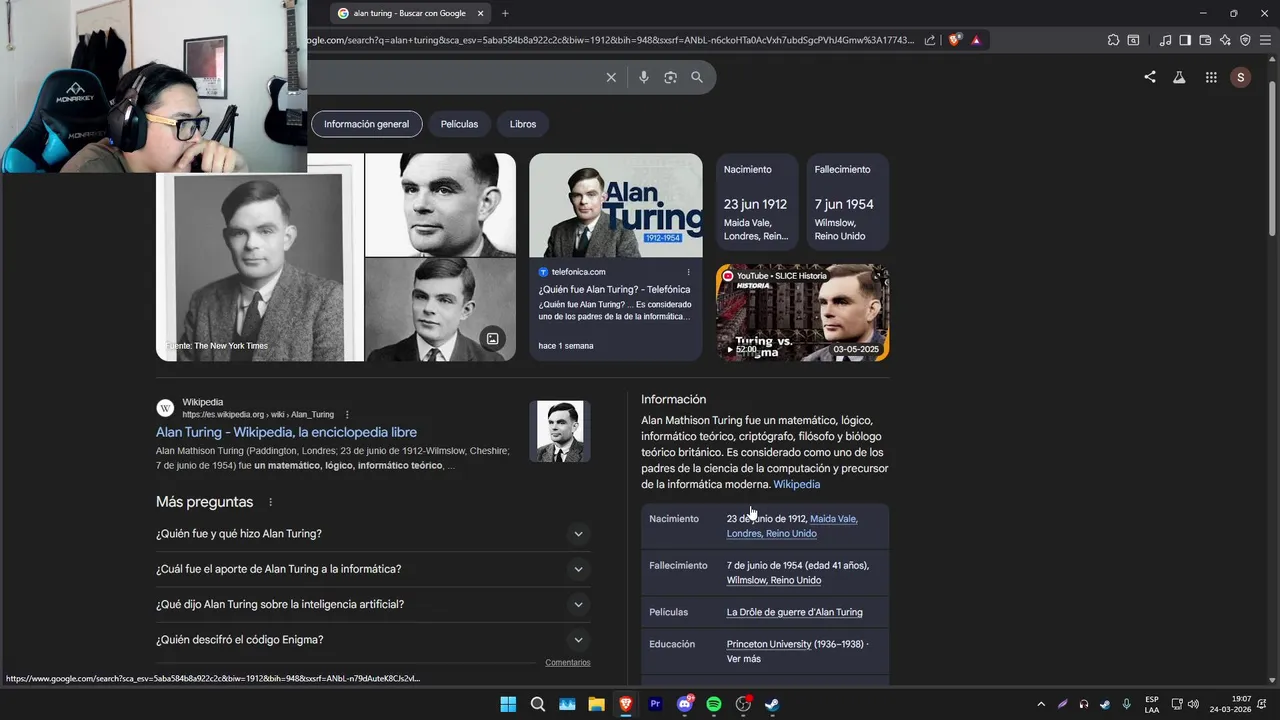Open Google Lens image search
Viewport: 1280px width, 720px height.
(x=670, y=77)
